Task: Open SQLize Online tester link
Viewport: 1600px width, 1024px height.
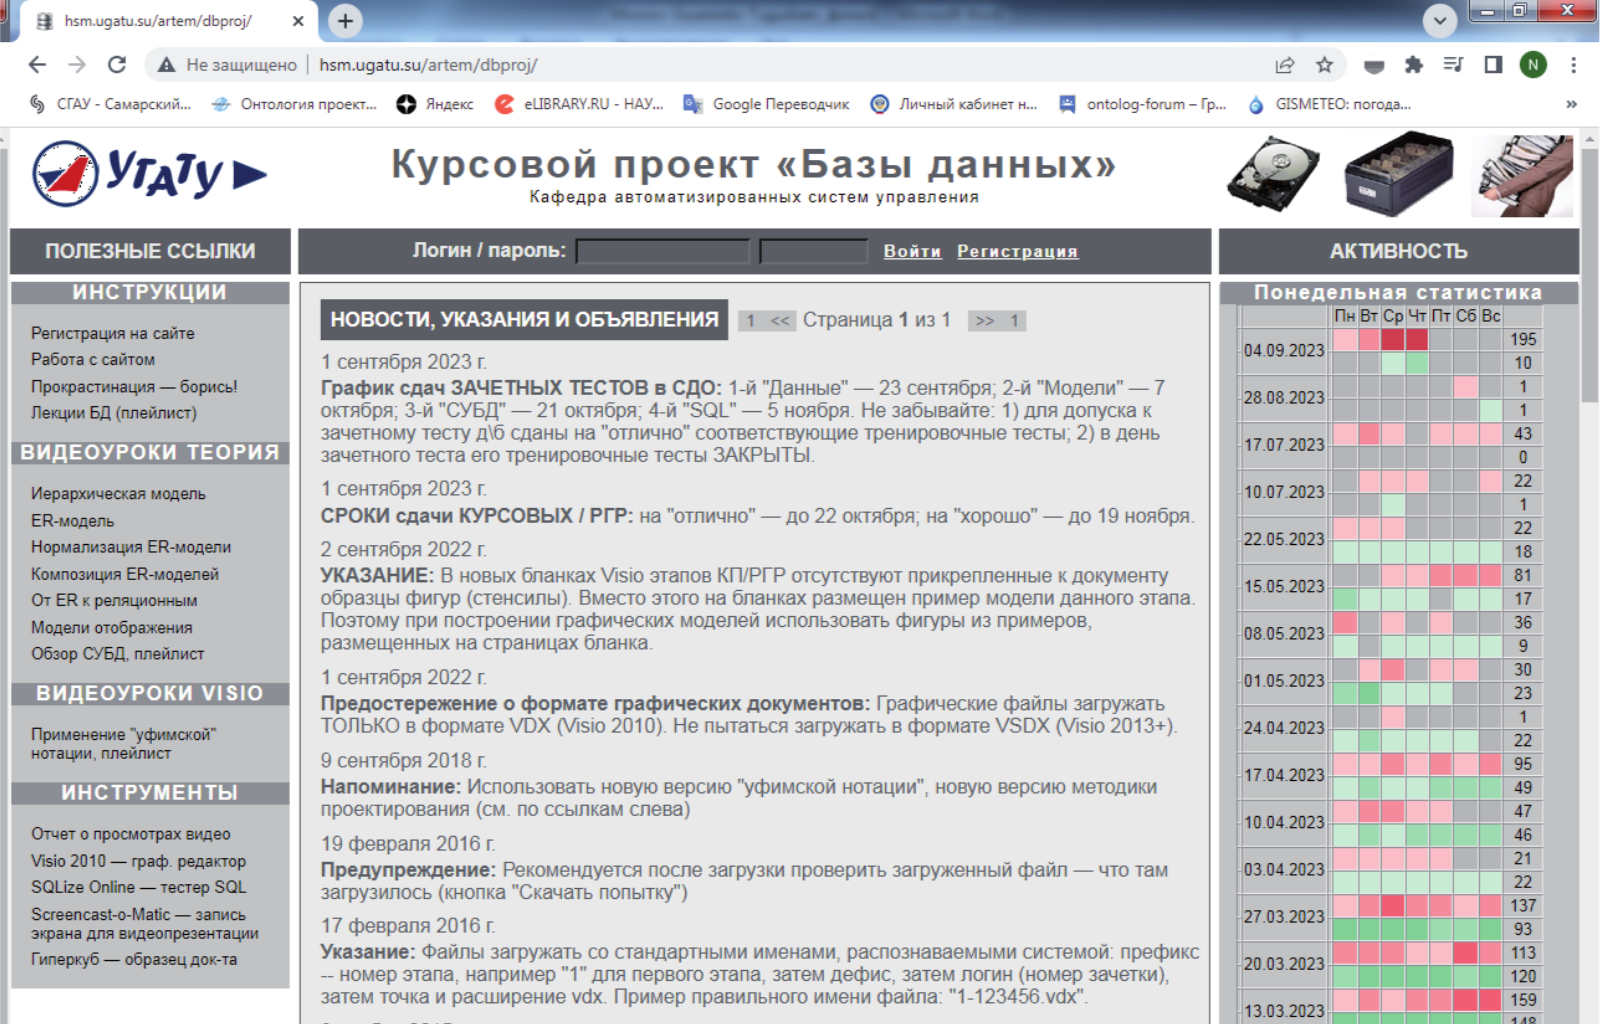Action: (x=138, y=887)
